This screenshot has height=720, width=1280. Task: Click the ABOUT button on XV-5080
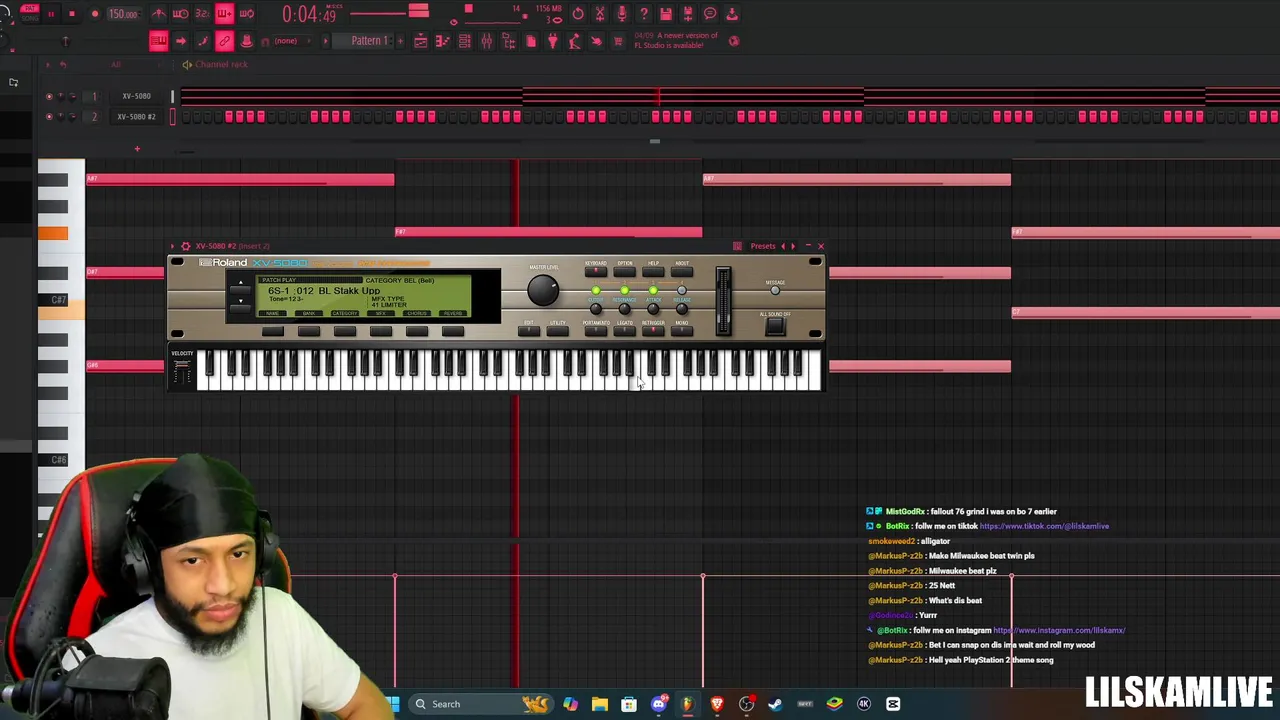[681, 270]
